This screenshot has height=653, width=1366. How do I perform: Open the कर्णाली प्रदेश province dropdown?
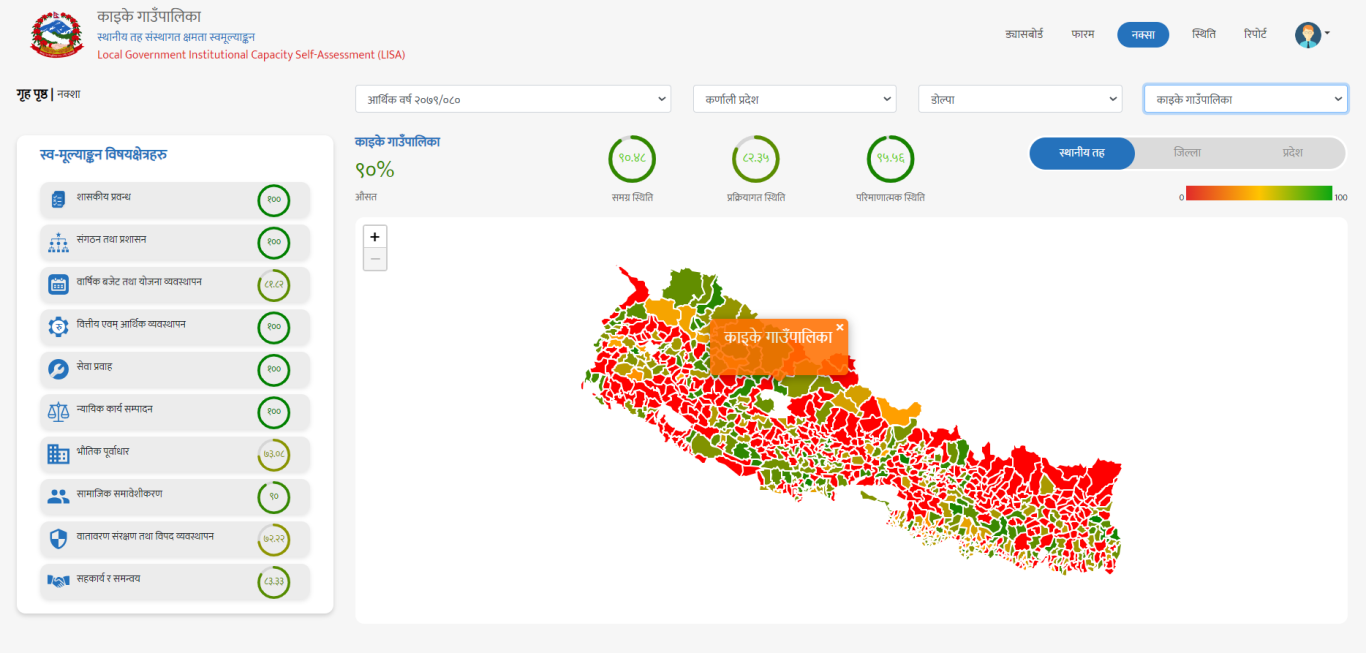(794, 99)
